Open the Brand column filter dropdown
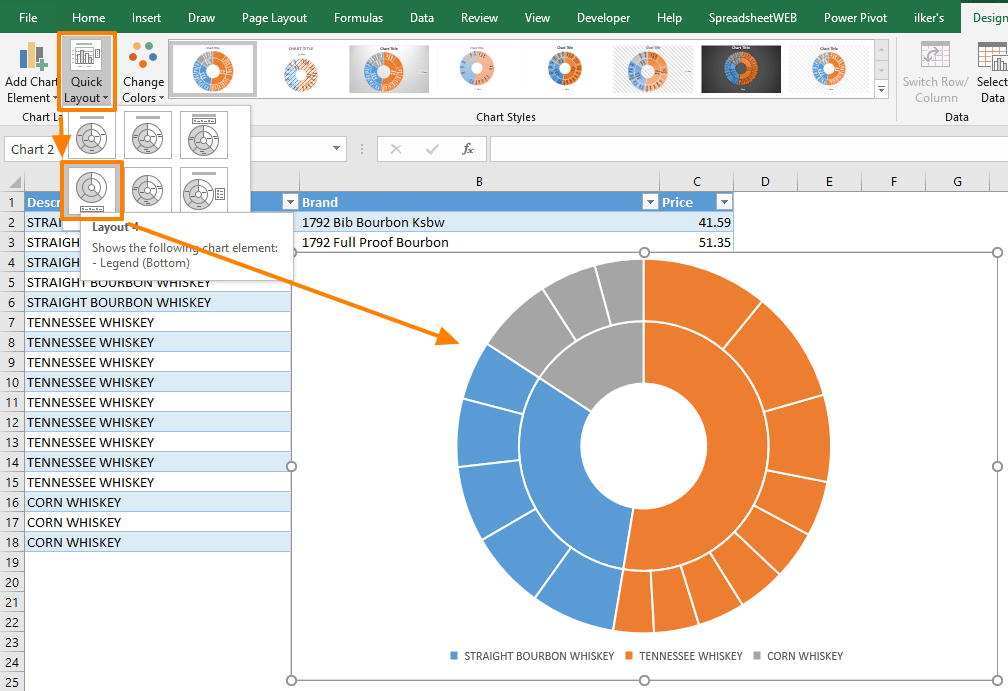1008x691 pixels. coord(651,201)
